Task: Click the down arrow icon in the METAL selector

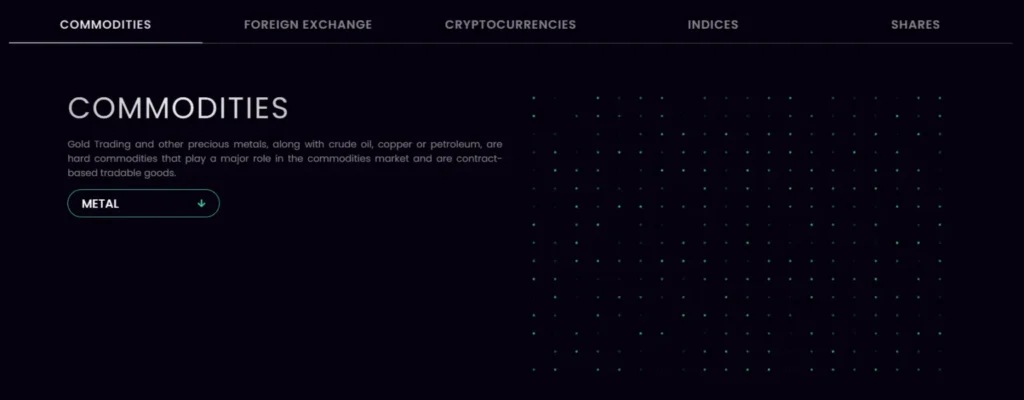Action: pyautogui.click(x=201, y=203)
